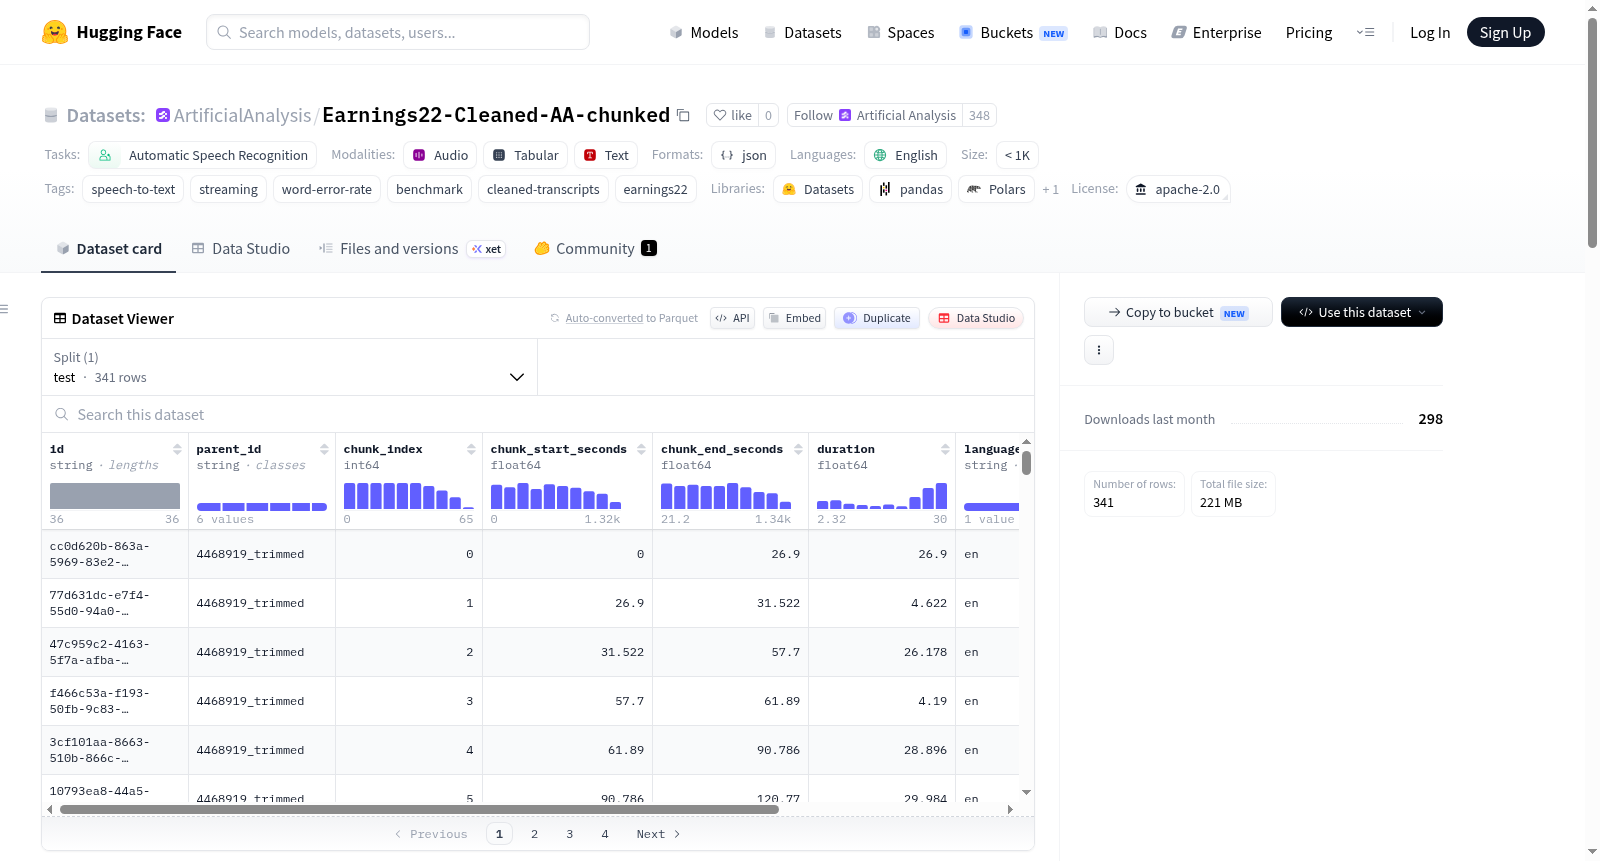
Task: Open Enterprise in the navigation
Action: click(x=1216, y=33)
